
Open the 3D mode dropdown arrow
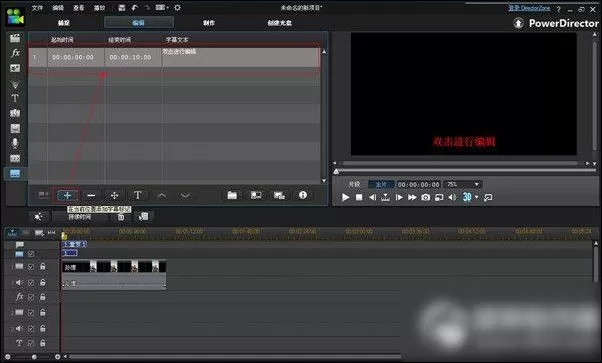point(476,197)
